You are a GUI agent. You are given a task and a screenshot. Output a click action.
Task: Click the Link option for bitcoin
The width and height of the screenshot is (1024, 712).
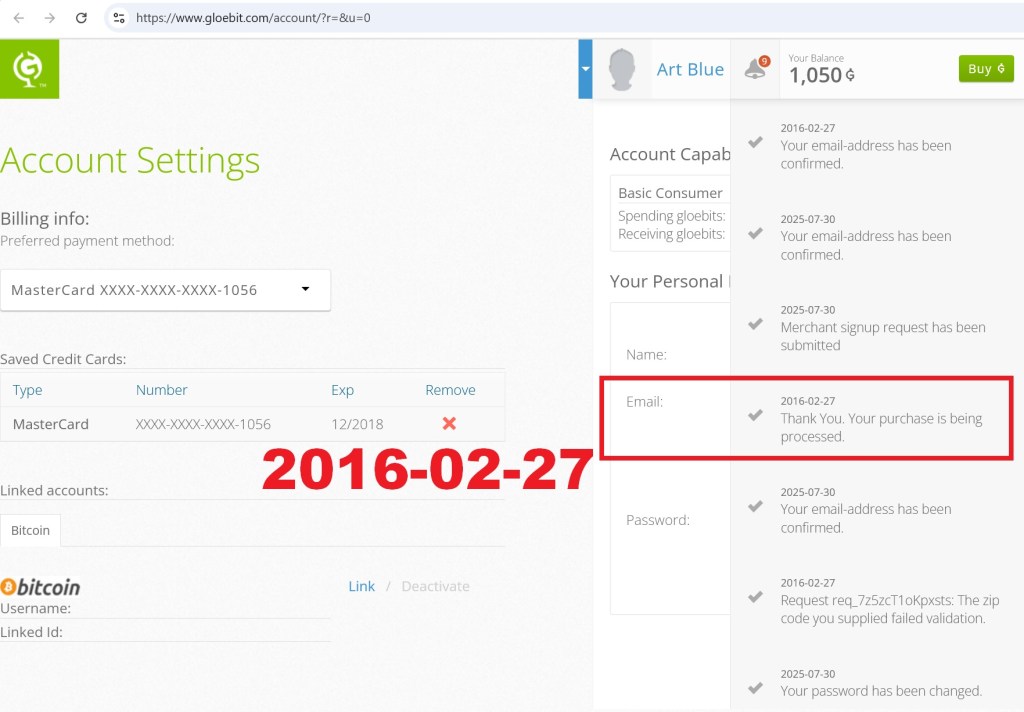click(361, 586)
